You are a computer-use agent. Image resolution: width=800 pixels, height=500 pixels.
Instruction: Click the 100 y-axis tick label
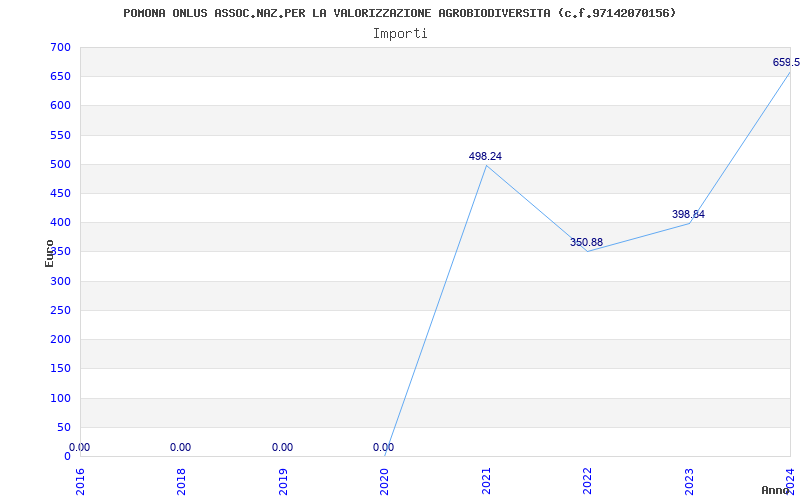tap(61, 398)
